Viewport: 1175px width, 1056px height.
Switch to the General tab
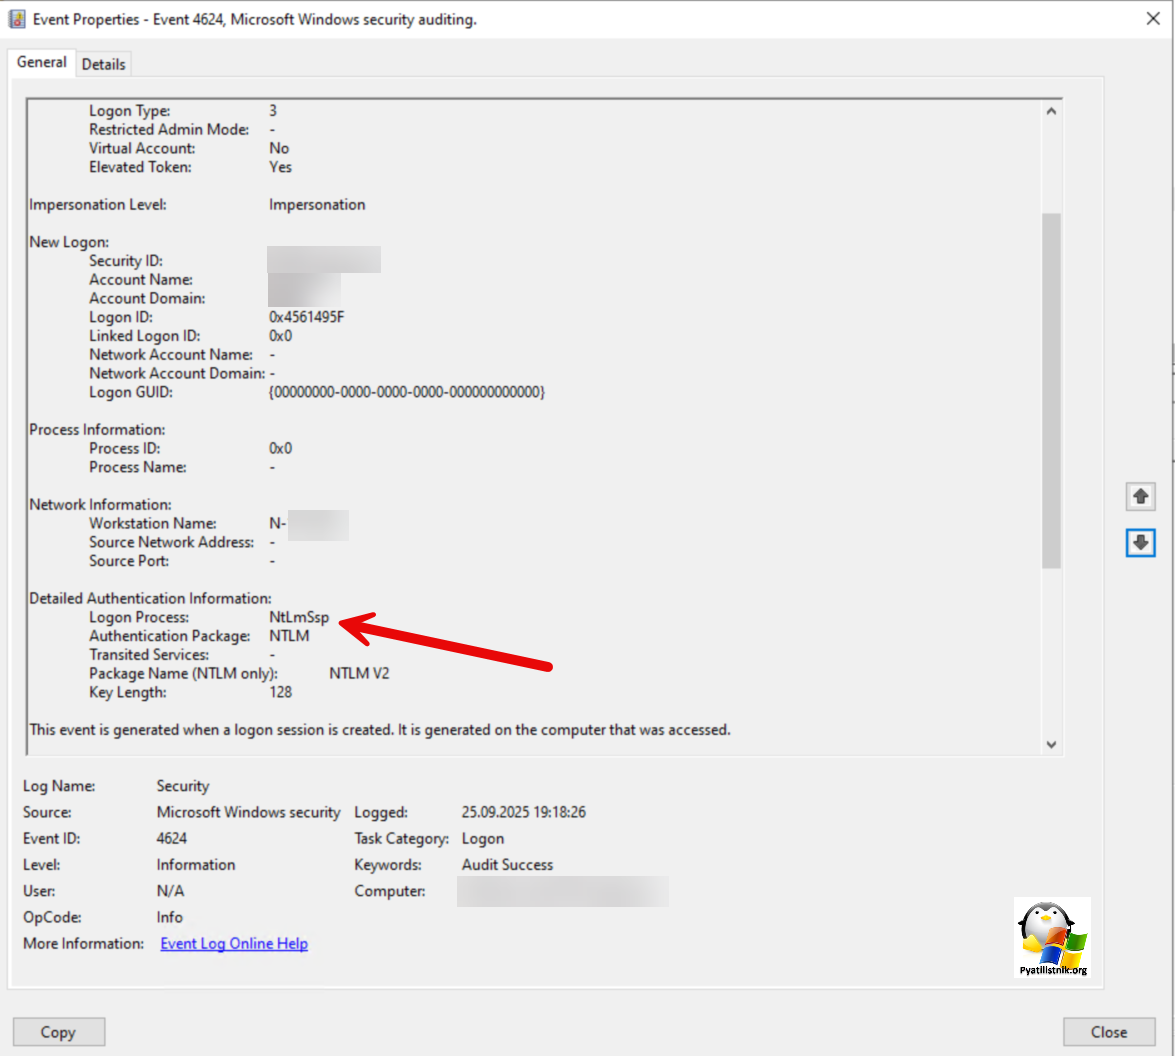click(x=42, y=62)
